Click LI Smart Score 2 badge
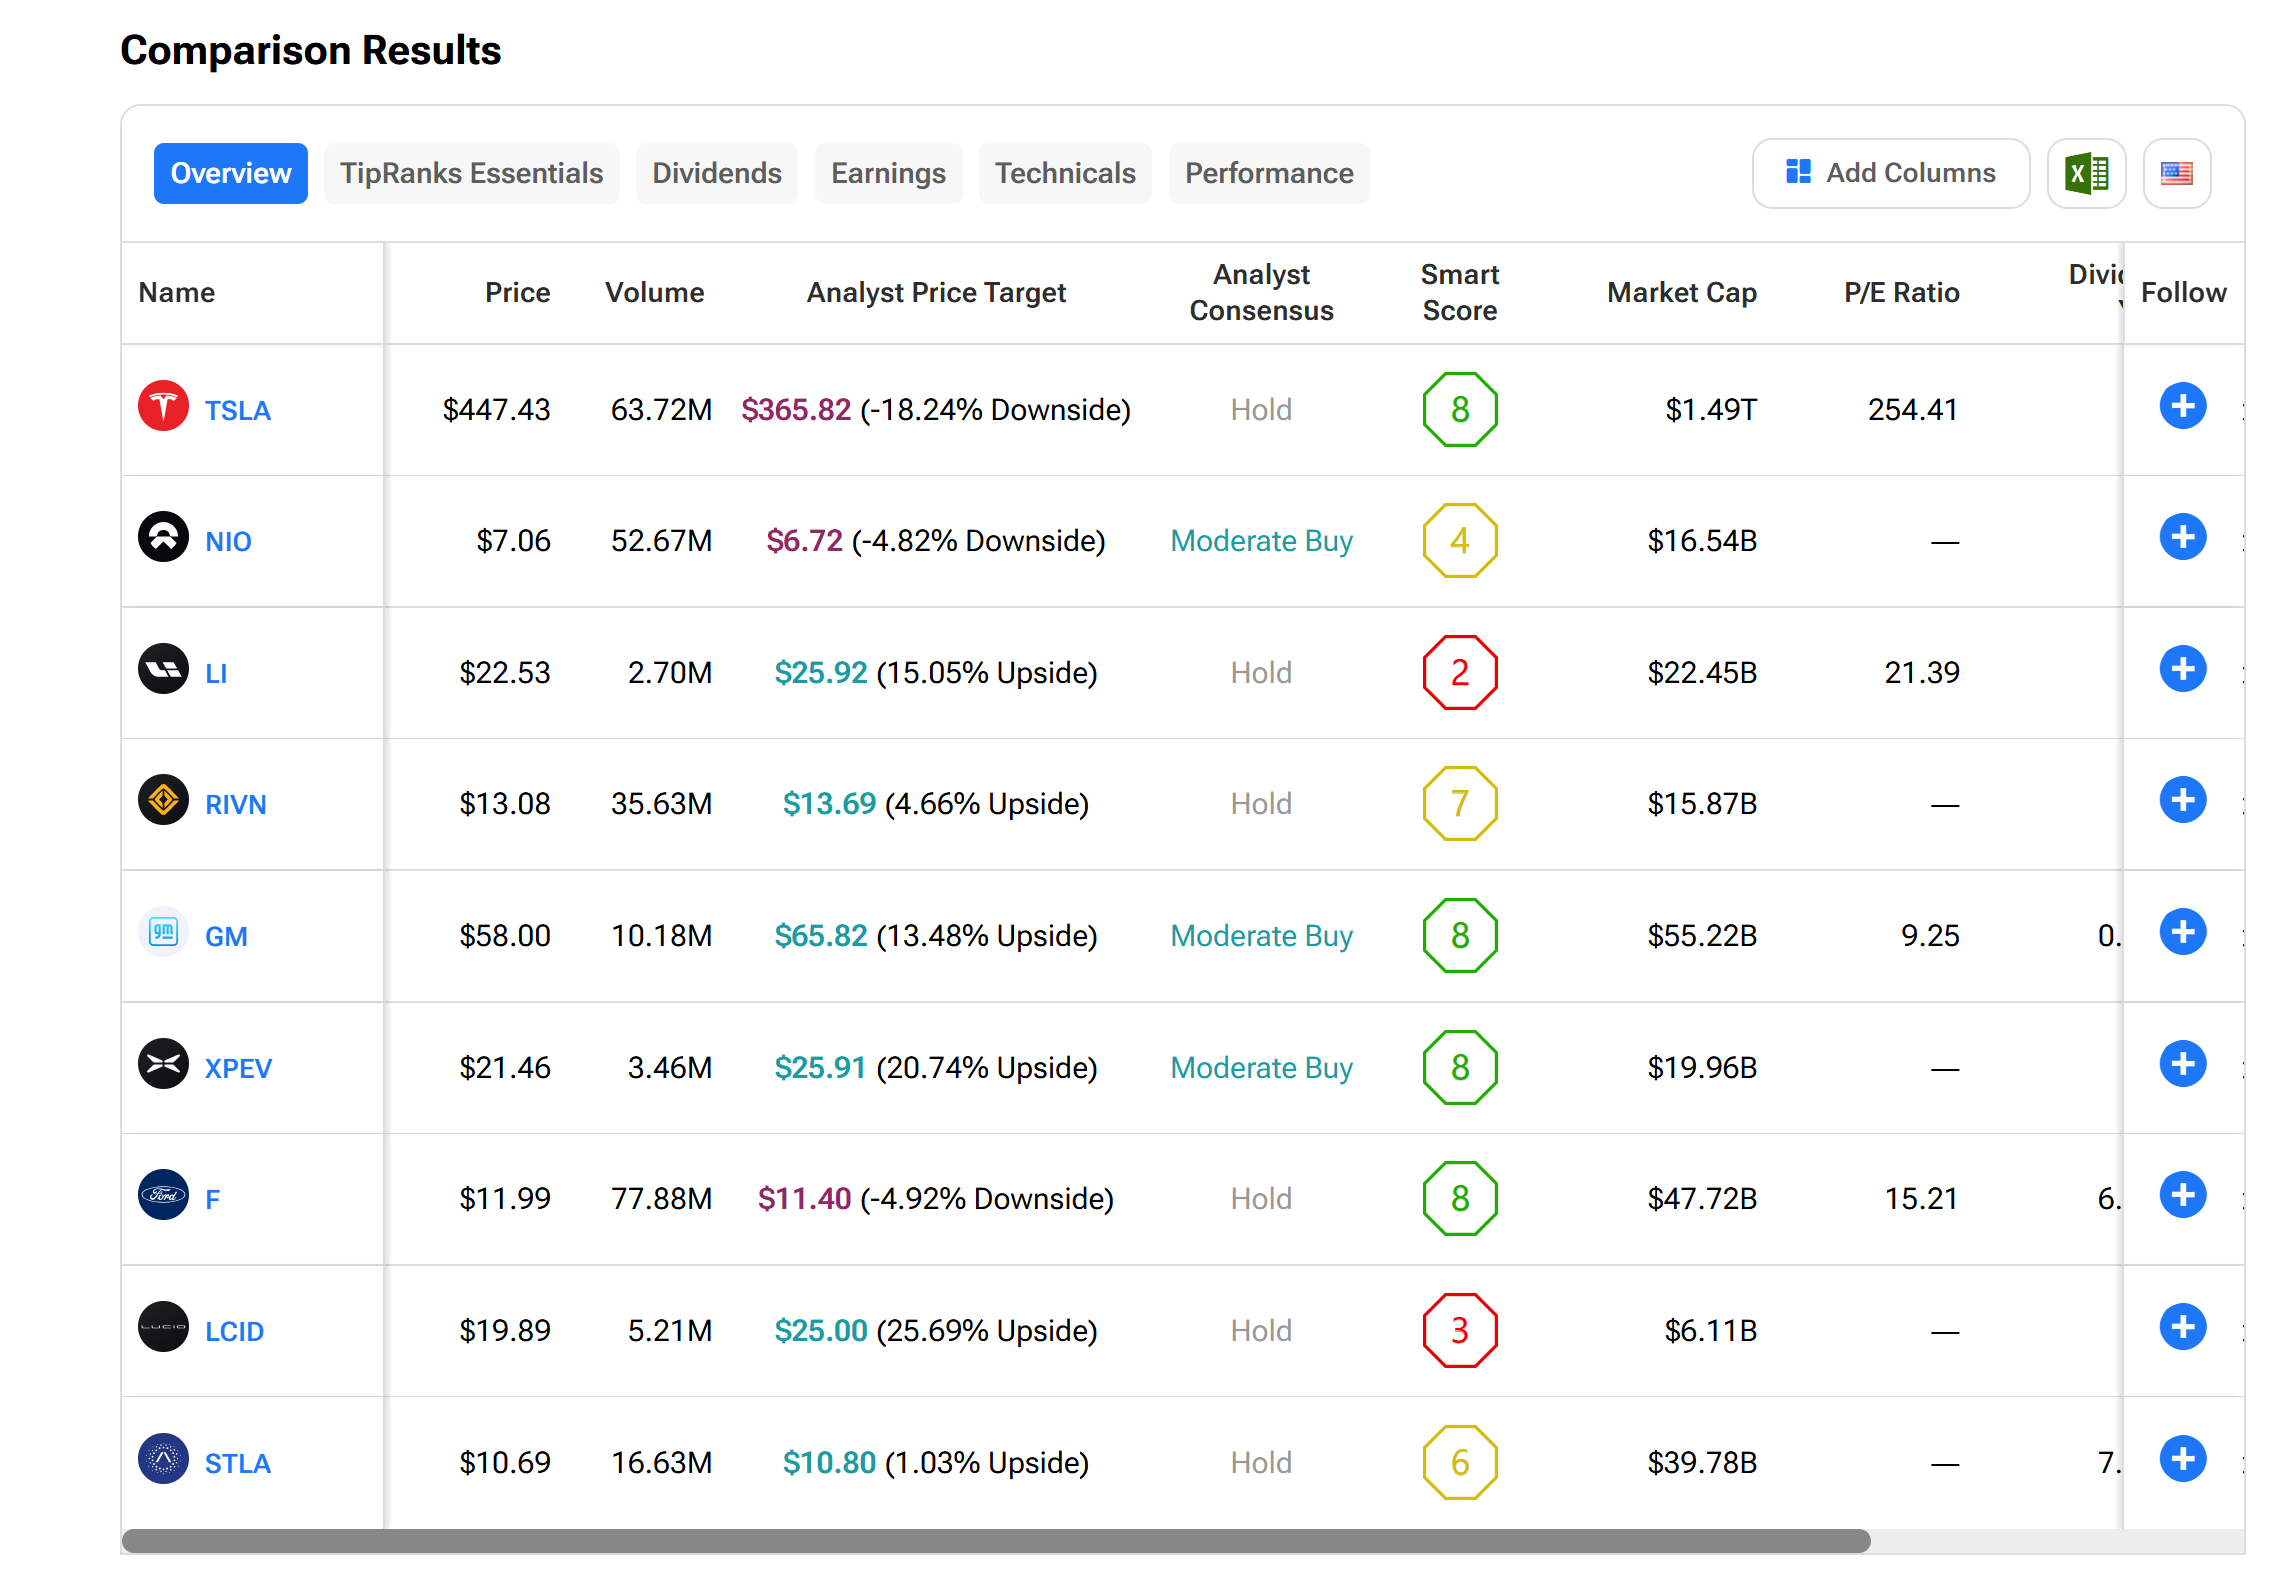The height and width of the screenshot is (1581, 2290). click(x=1459, y=673)
